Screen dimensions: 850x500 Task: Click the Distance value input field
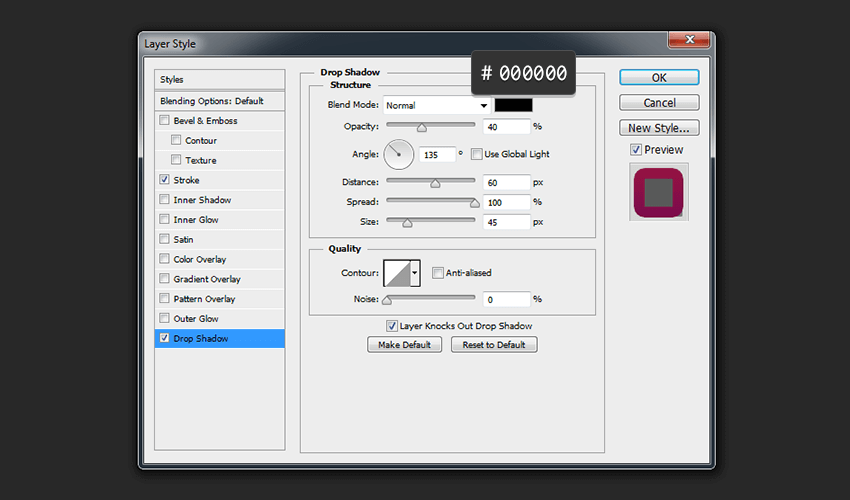click(x=507, y=182)
